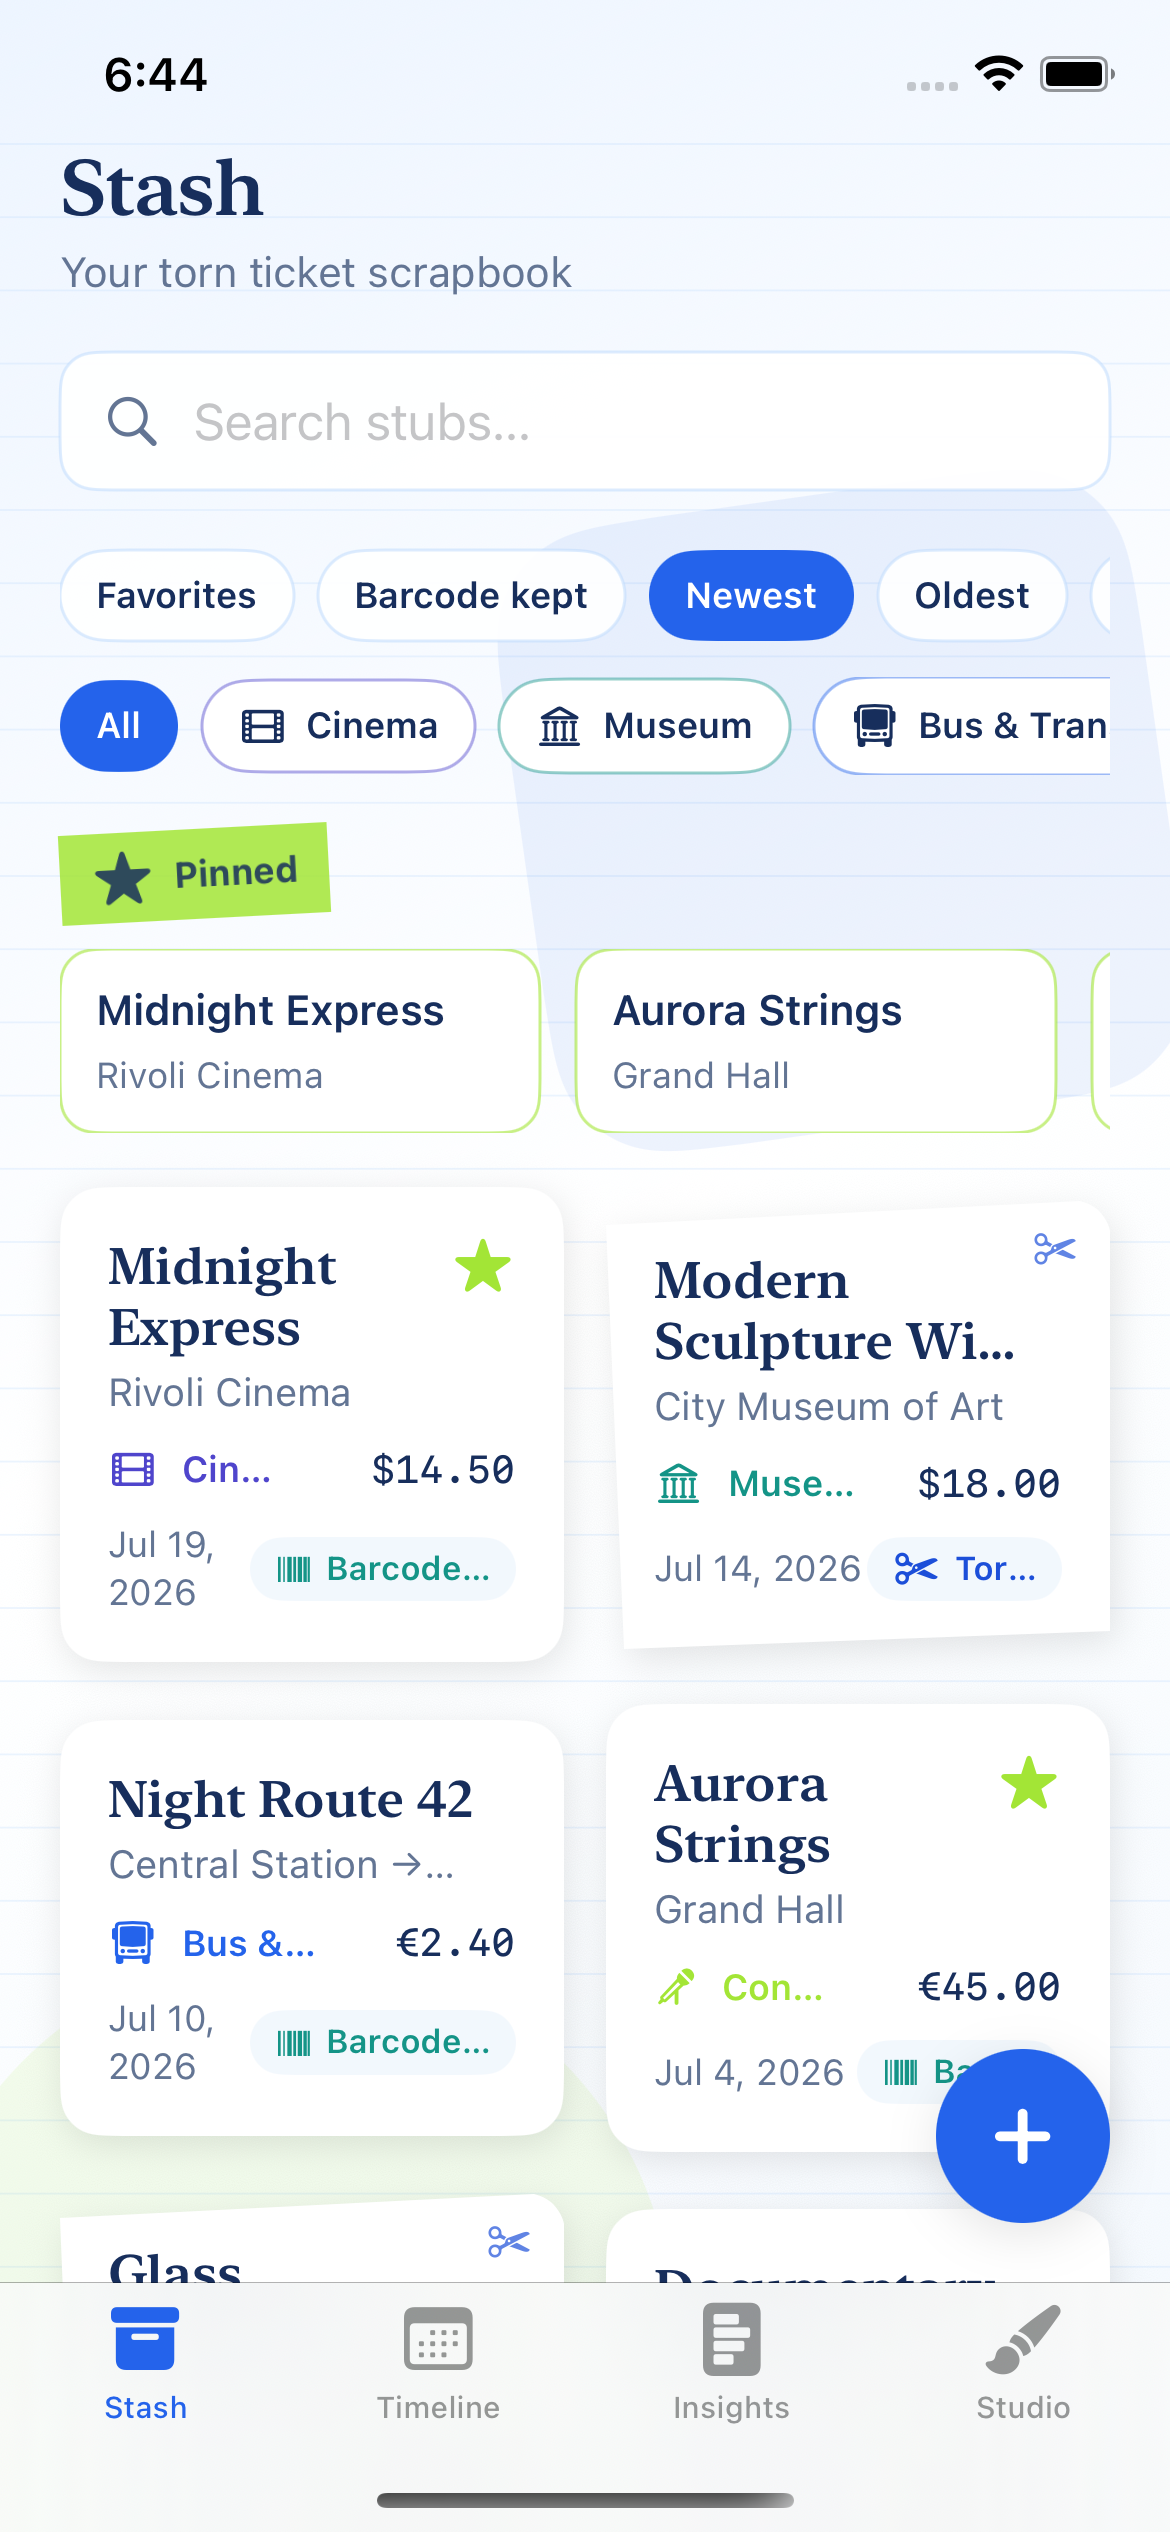This screenshot has height=2532, width=1170.
Task: Tap Barcode badge on Midnight Express card
Action: [x=383, y=1569]
